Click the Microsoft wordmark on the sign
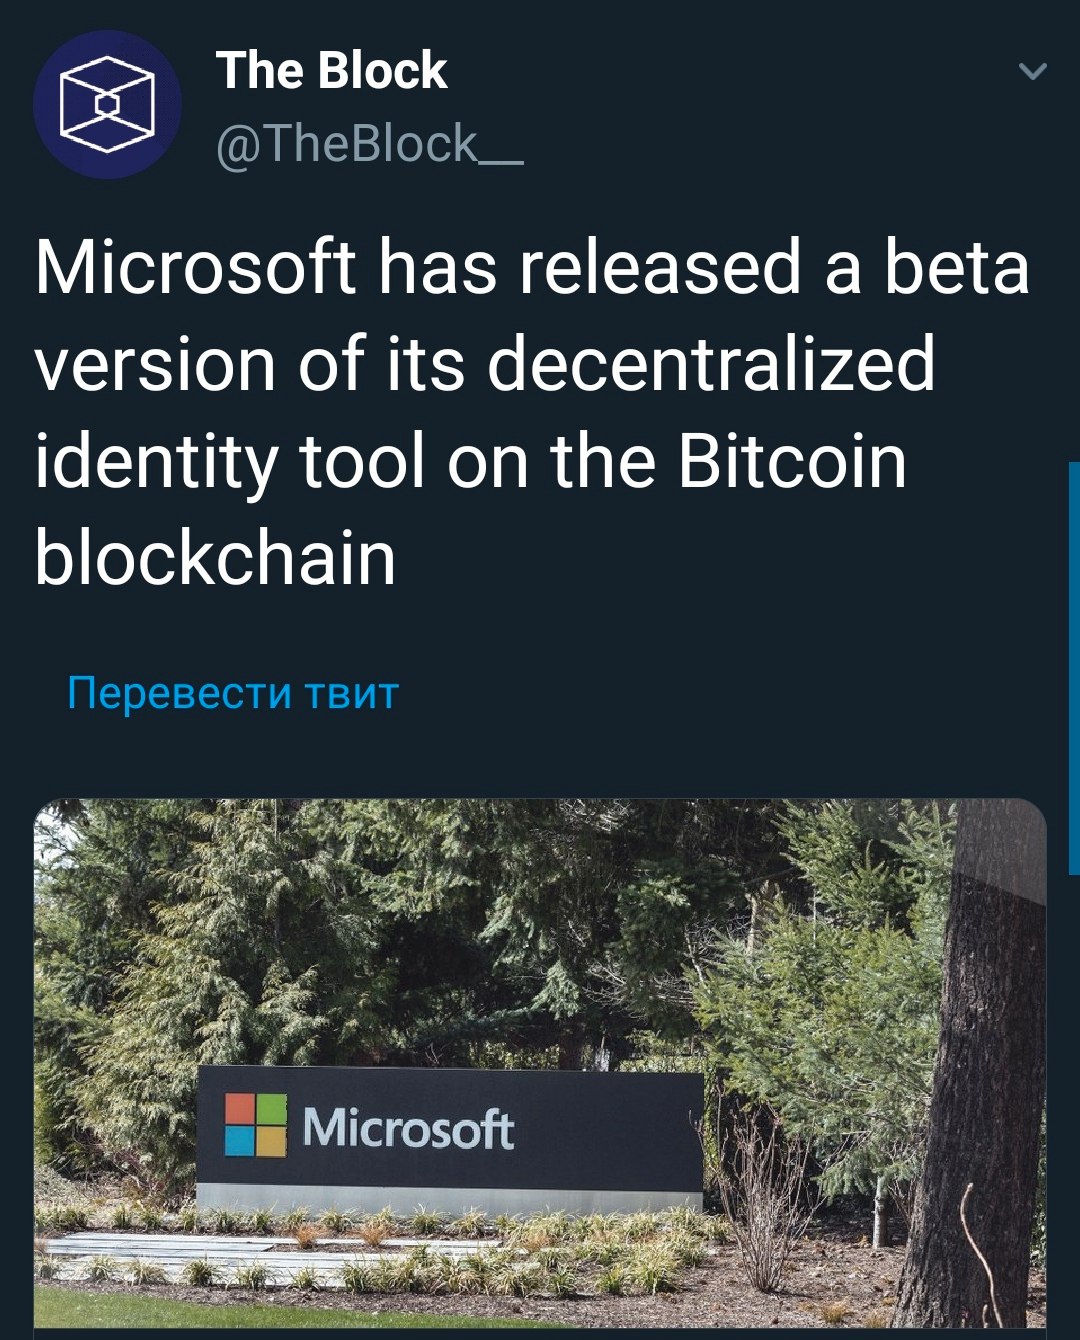The image size is (1080, 1340). pyautogui.click(x=408, y=1129)
